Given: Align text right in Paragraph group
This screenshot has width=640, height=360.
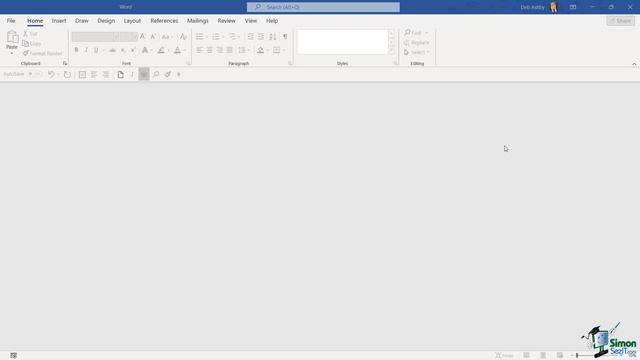Looking at the screenshot, I should pos(220,50).
